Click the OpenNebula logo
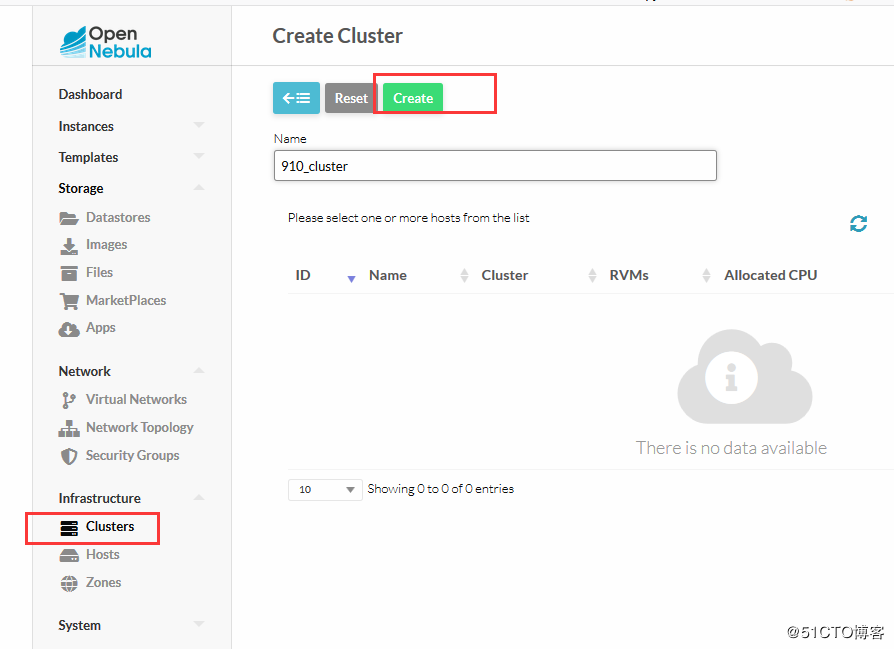Viewport: 894px width, 649px height. pos(106,42)
